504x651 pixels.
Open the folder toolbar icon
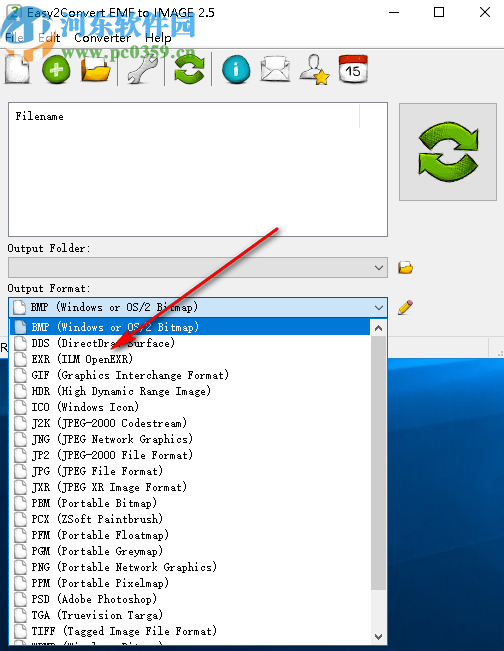click(96, 69)
